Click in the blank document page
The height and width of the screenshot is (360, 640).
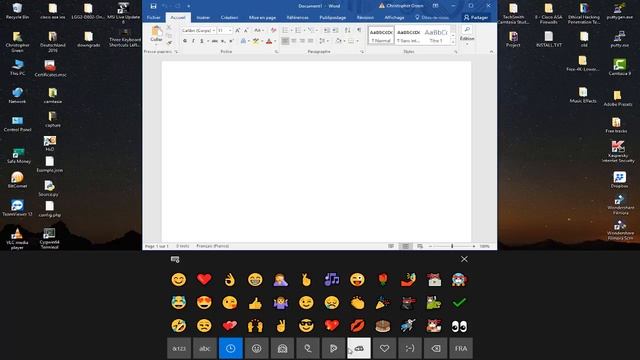316,151
